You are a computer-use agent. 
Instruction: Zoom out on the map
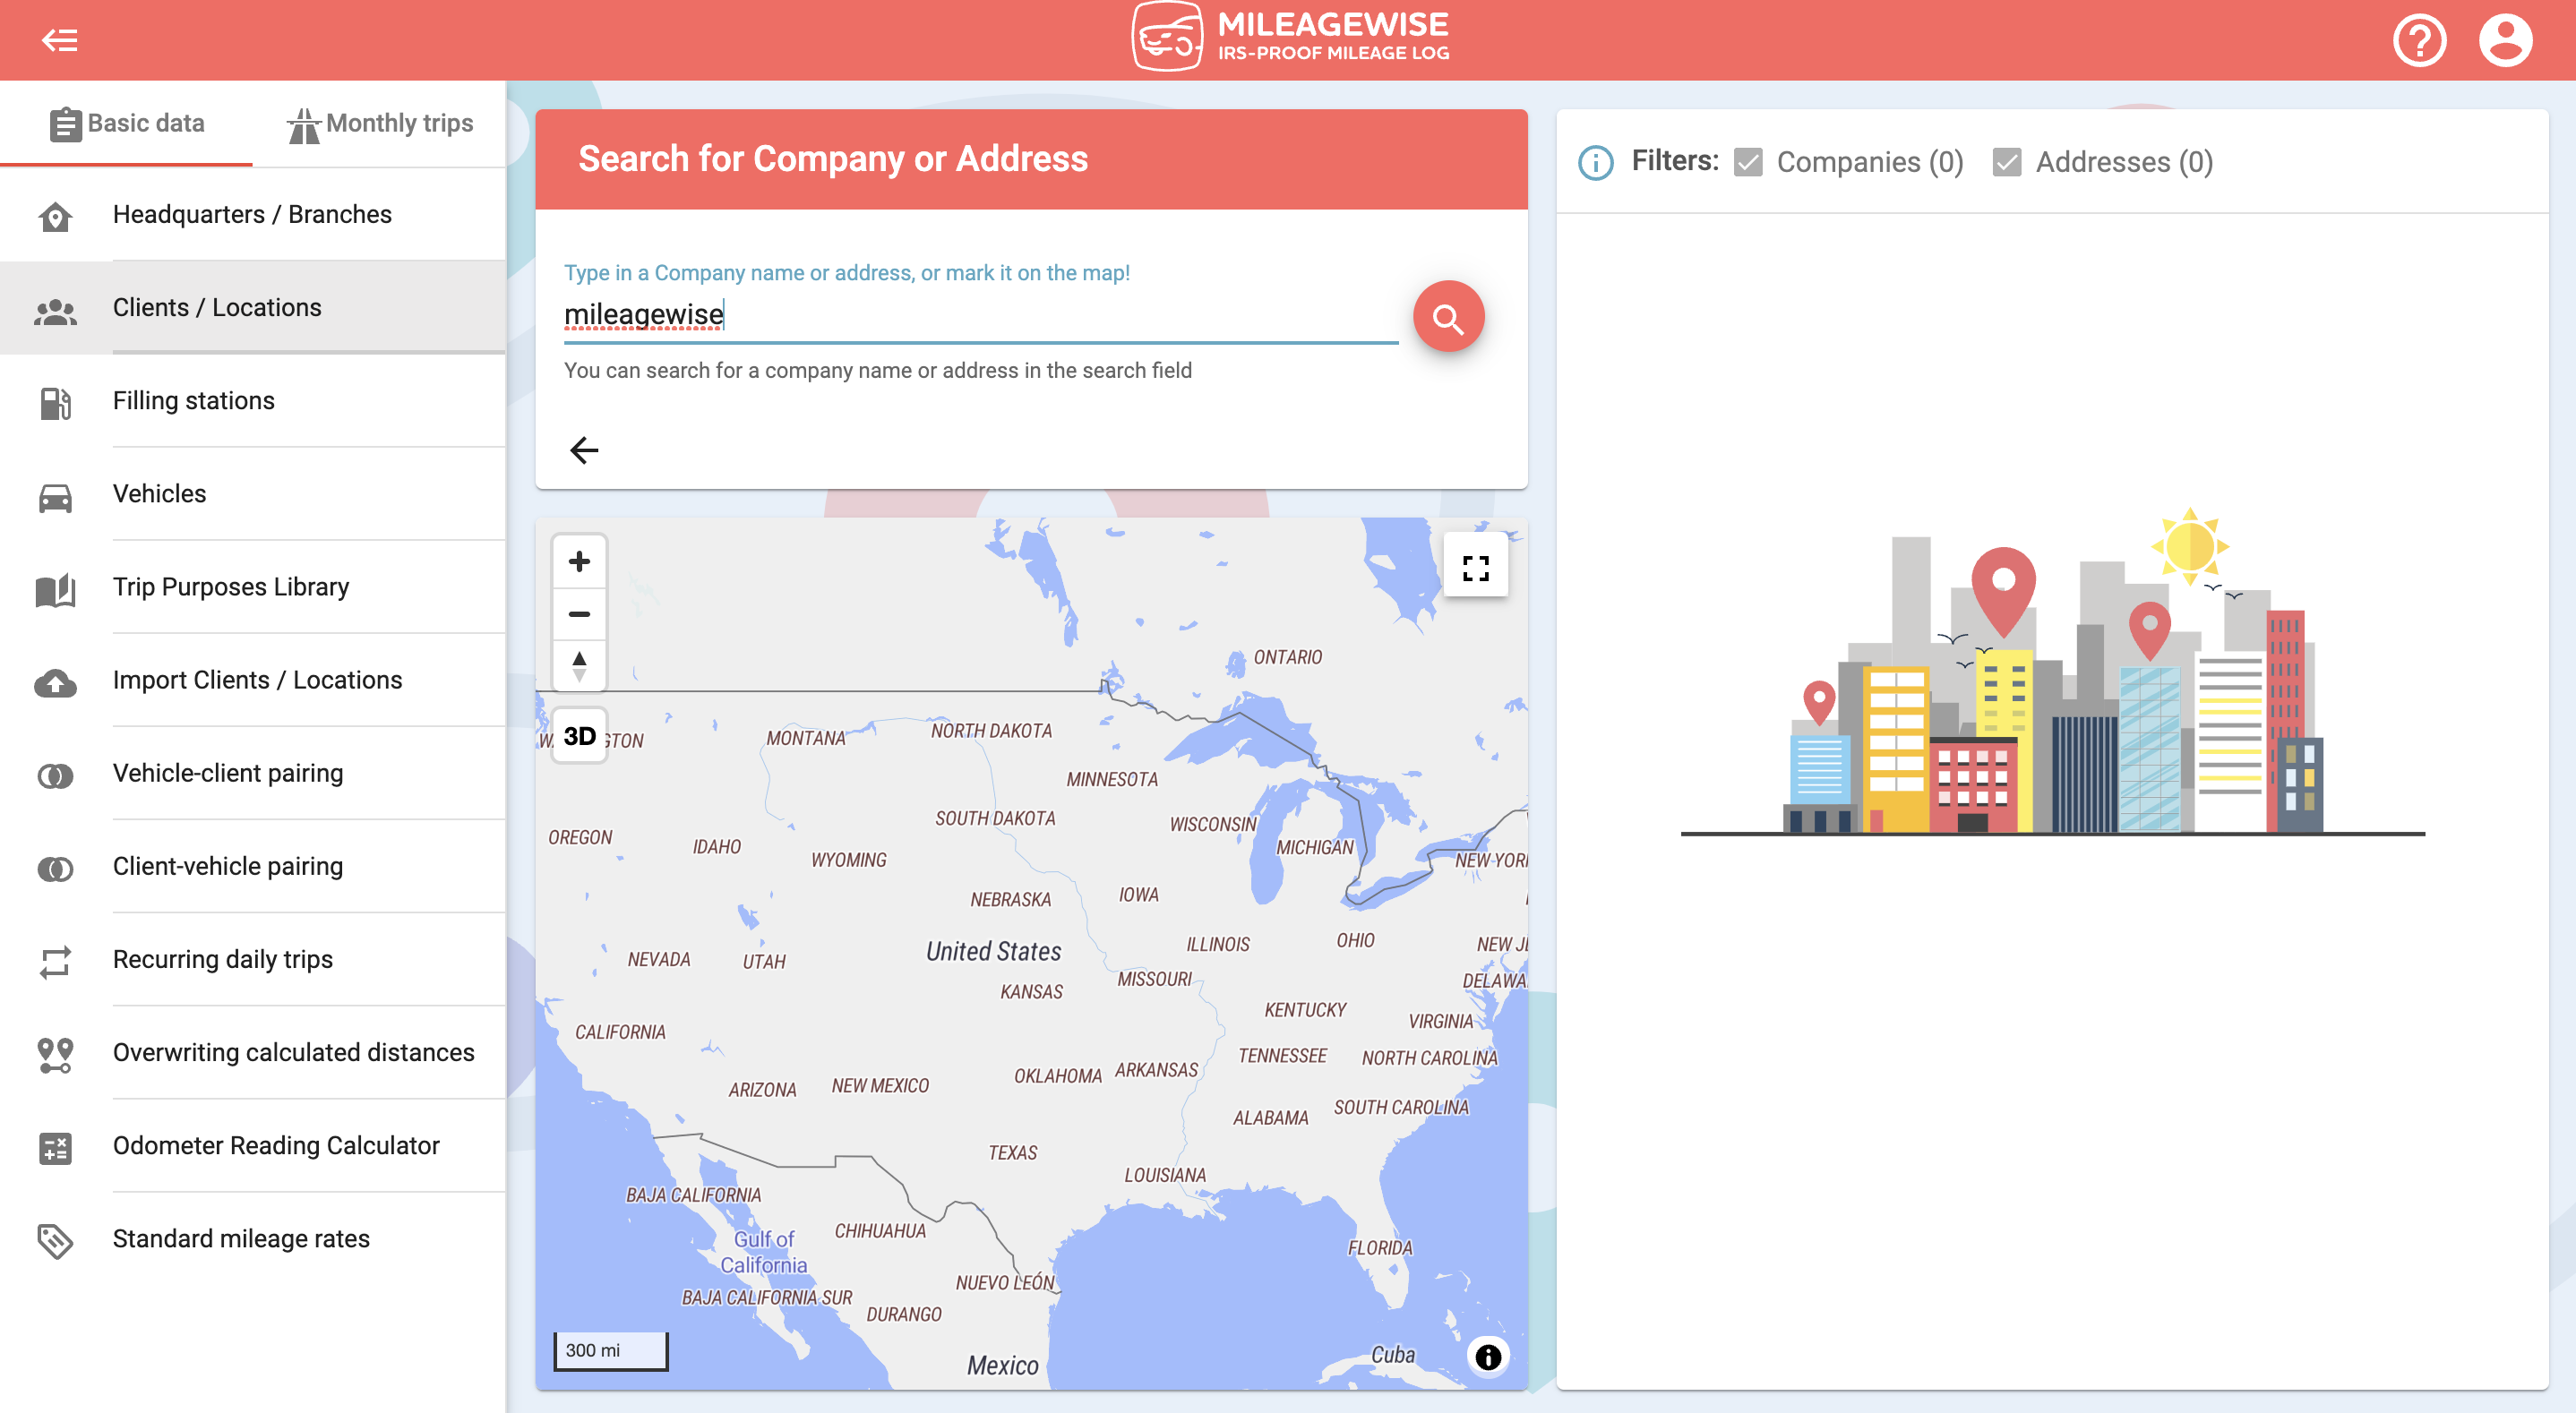579,614
